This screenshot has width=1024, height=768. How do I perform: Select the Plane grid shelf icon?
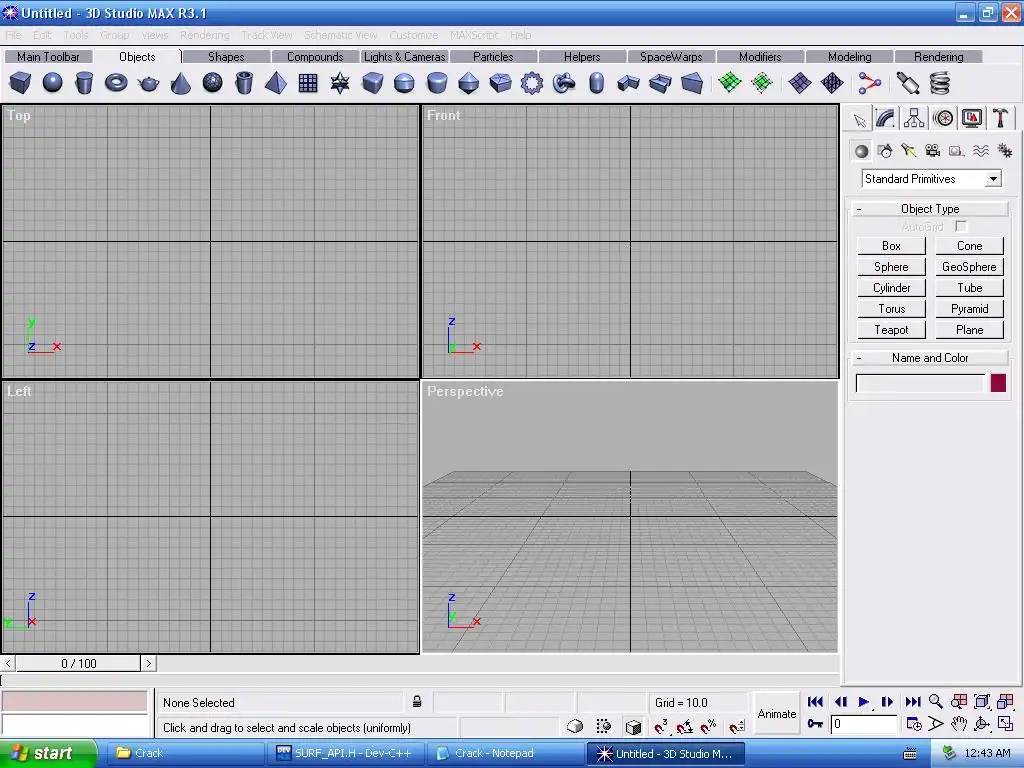click(308, 83)
